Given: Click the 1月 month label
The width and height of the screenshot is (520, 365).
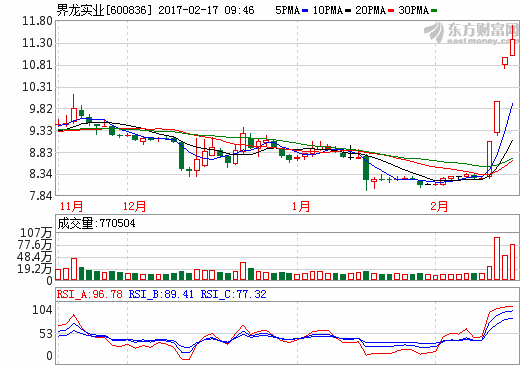Looking at the screenshot, I should [301, 206].
